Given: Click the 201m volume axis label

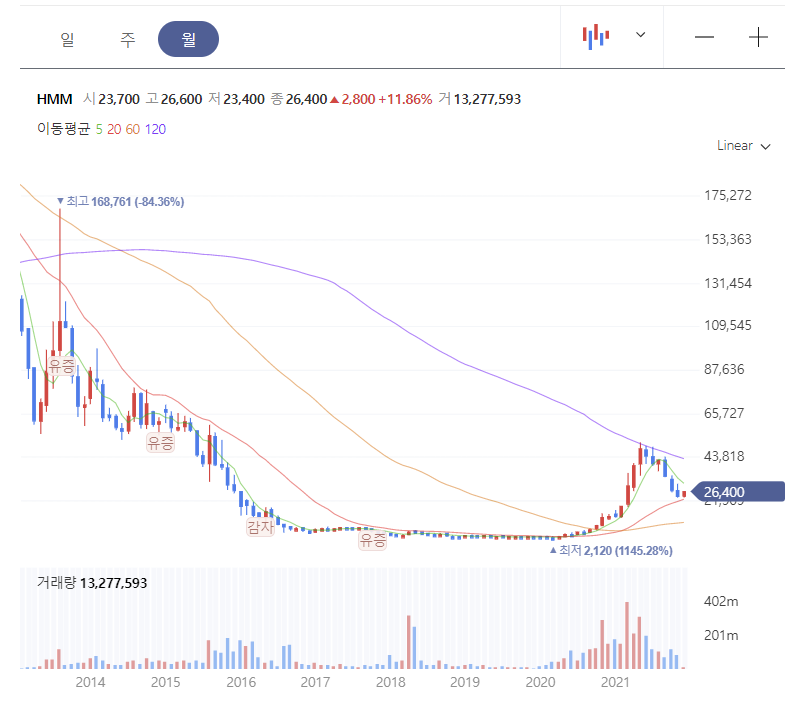Looking at the screenshot, I should 721,635.
